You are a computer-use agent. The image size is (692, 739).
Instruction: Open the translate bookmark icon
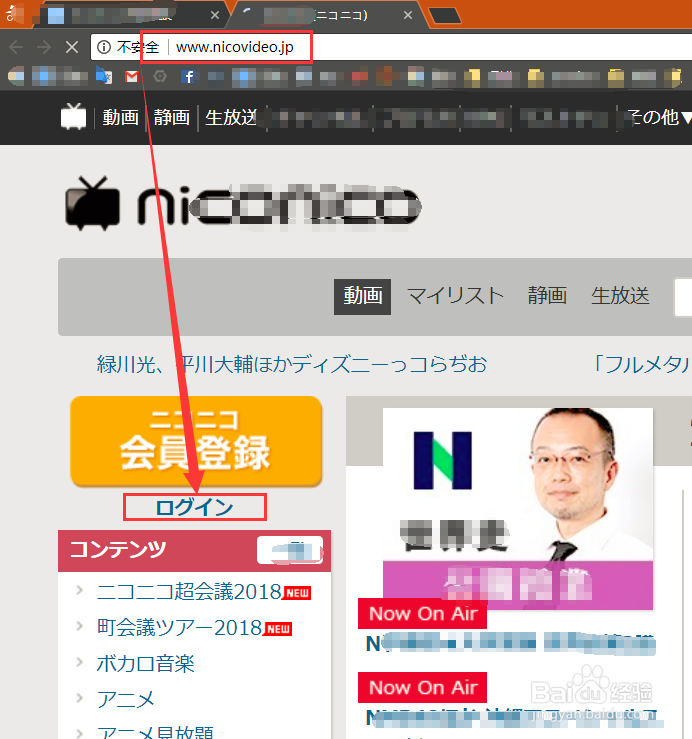coord(104,75)
